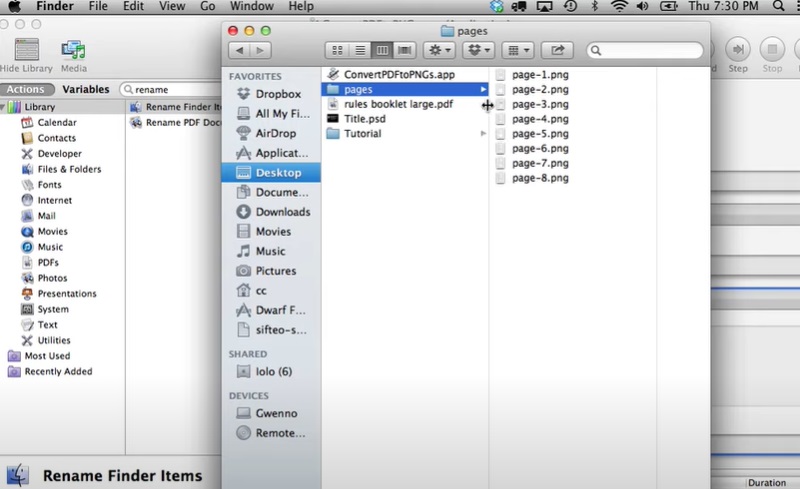Select rules booklet large.pdf
800x489 pixels.
(x=405, y=104)
